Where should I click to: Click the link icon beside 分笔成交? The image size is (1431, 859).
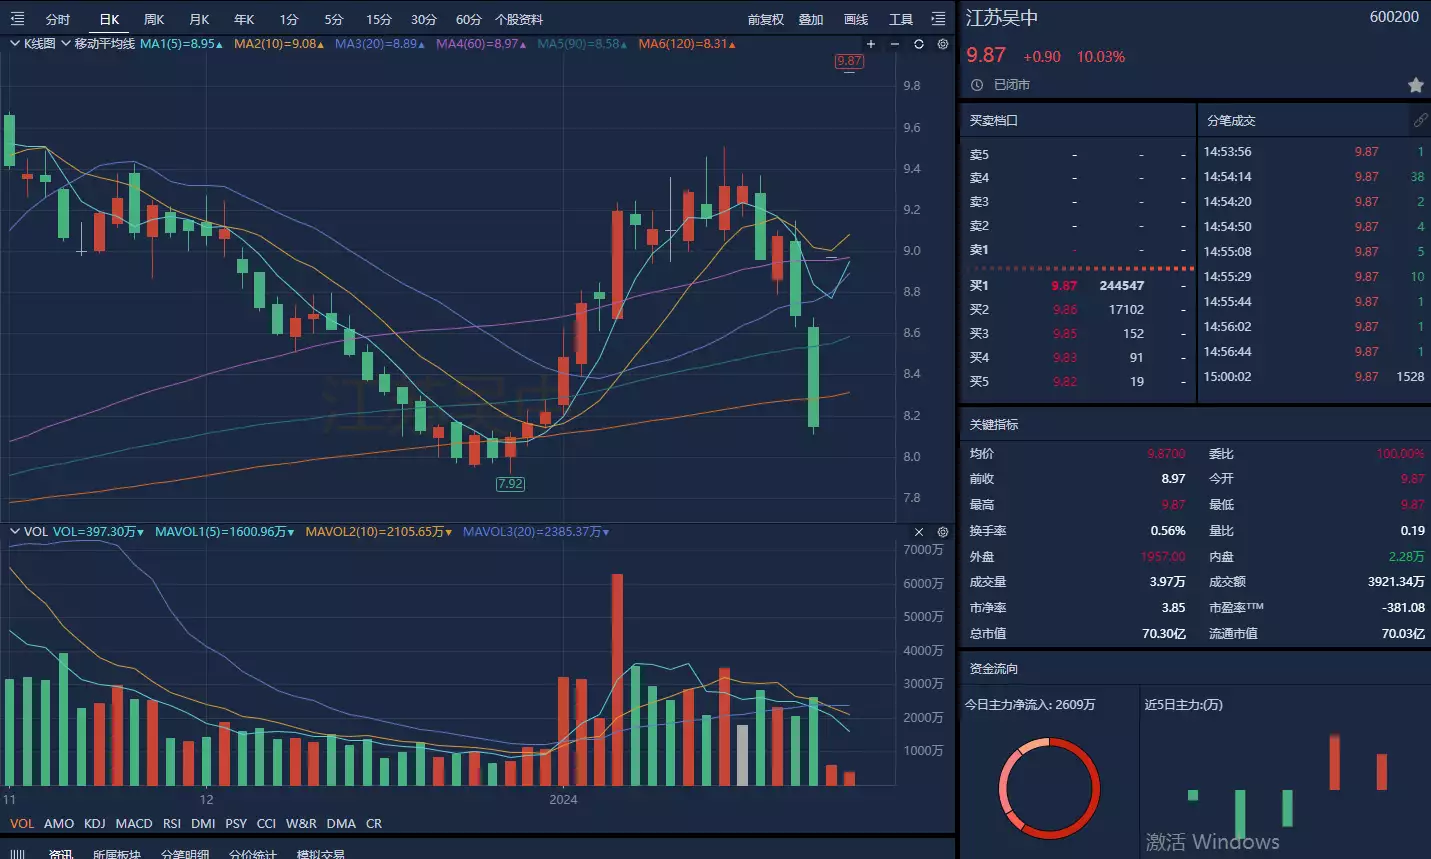click(x=1420, y=120)
